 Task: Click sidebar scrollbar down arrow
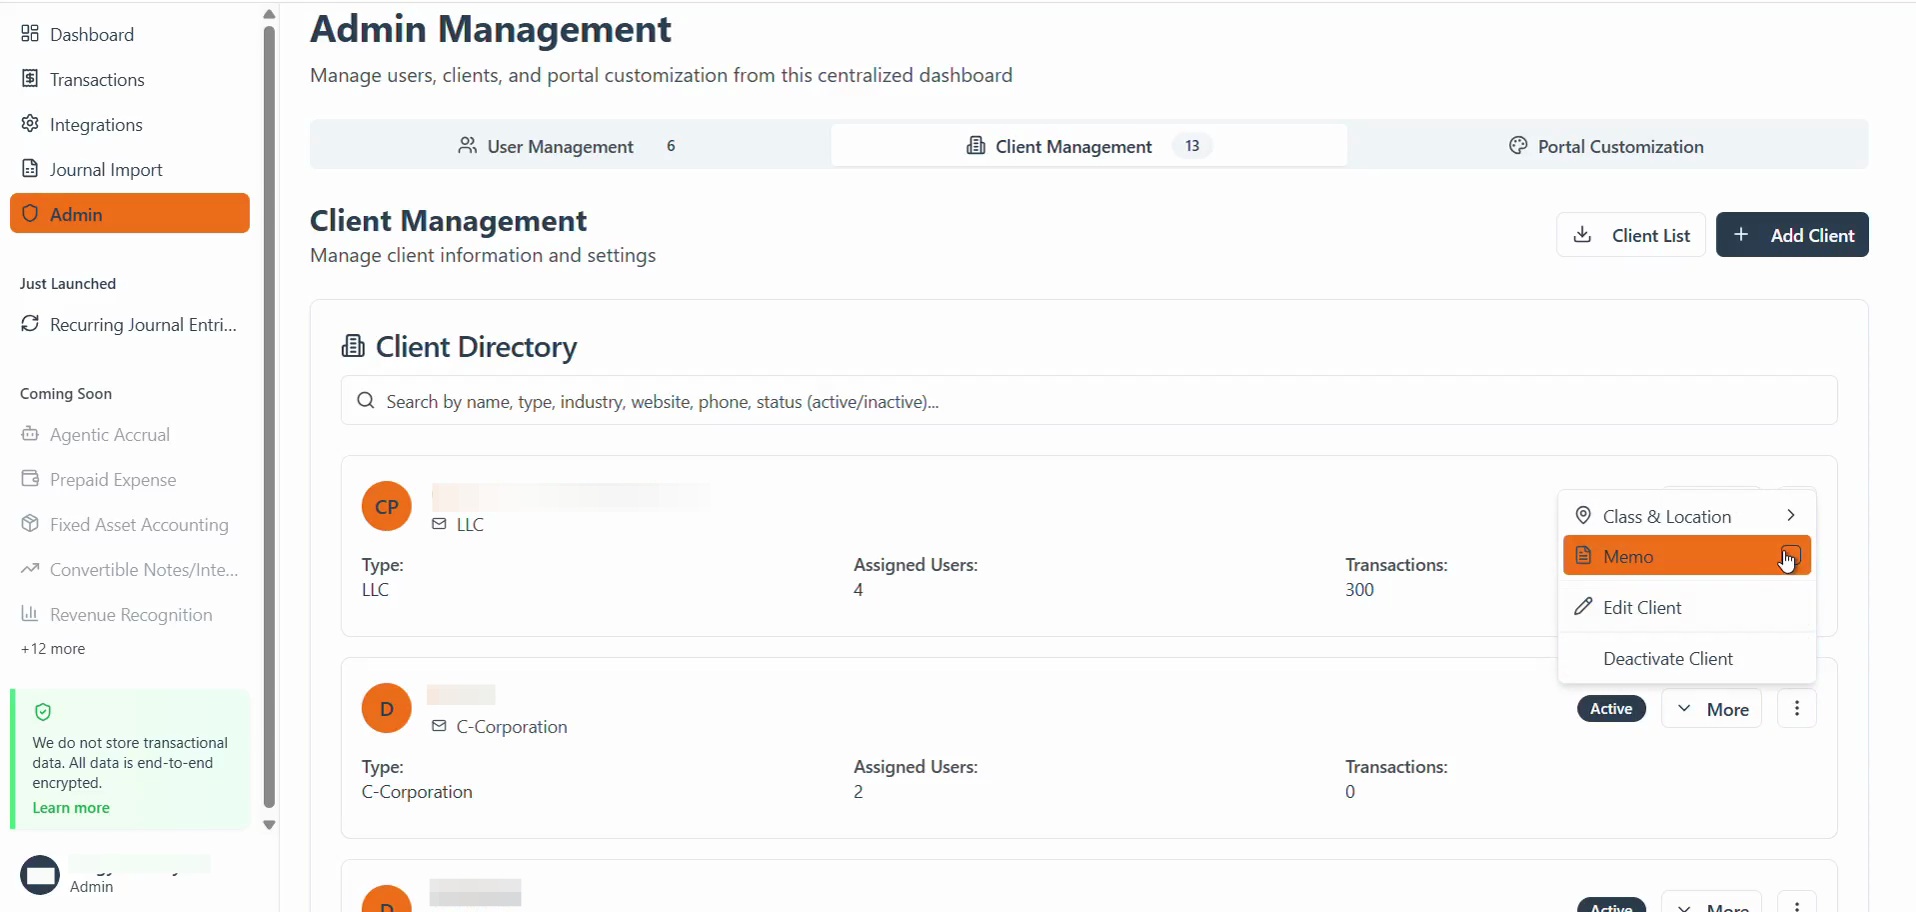tap(269, 825)
